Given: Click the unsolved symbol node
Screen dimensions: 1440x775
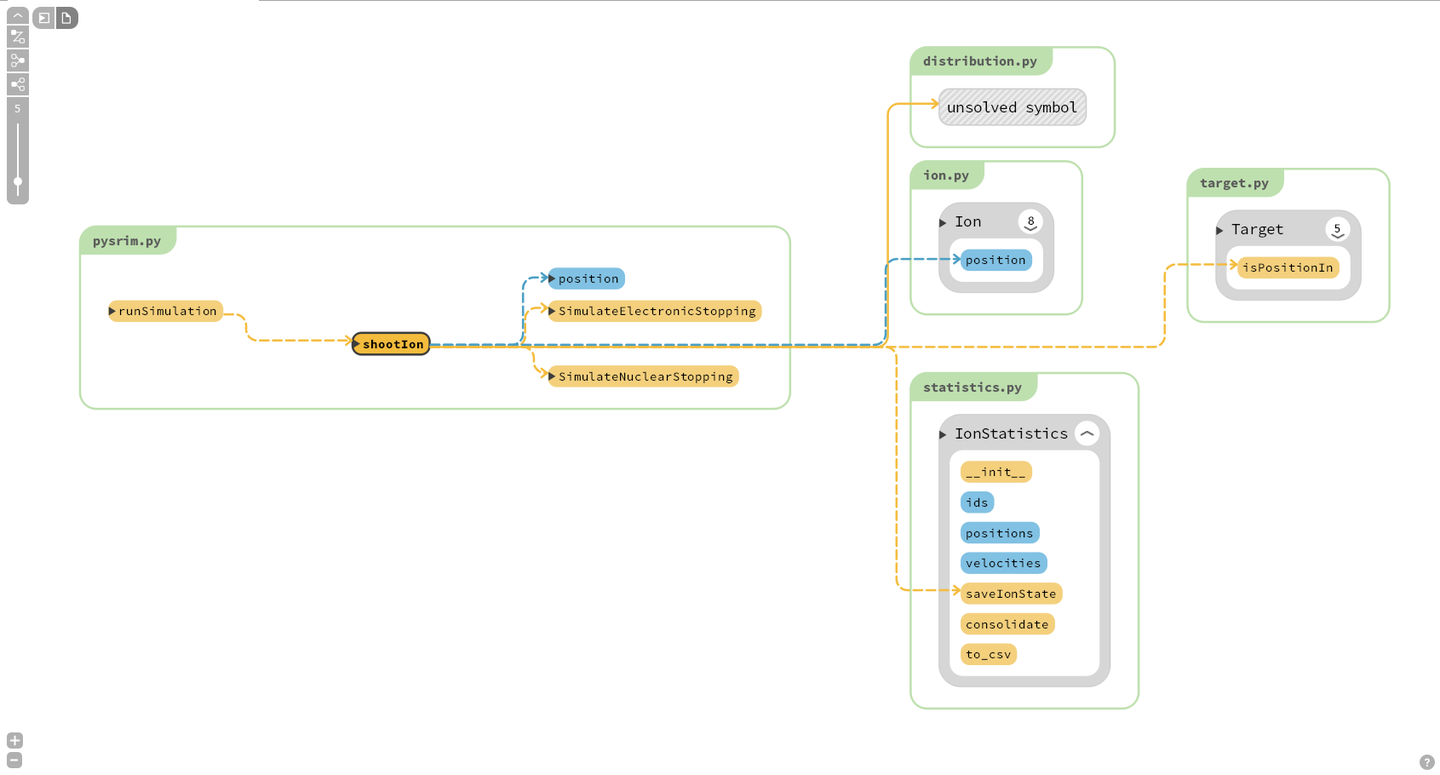Looking at the screenshot, I should (x=1012, y=107).
